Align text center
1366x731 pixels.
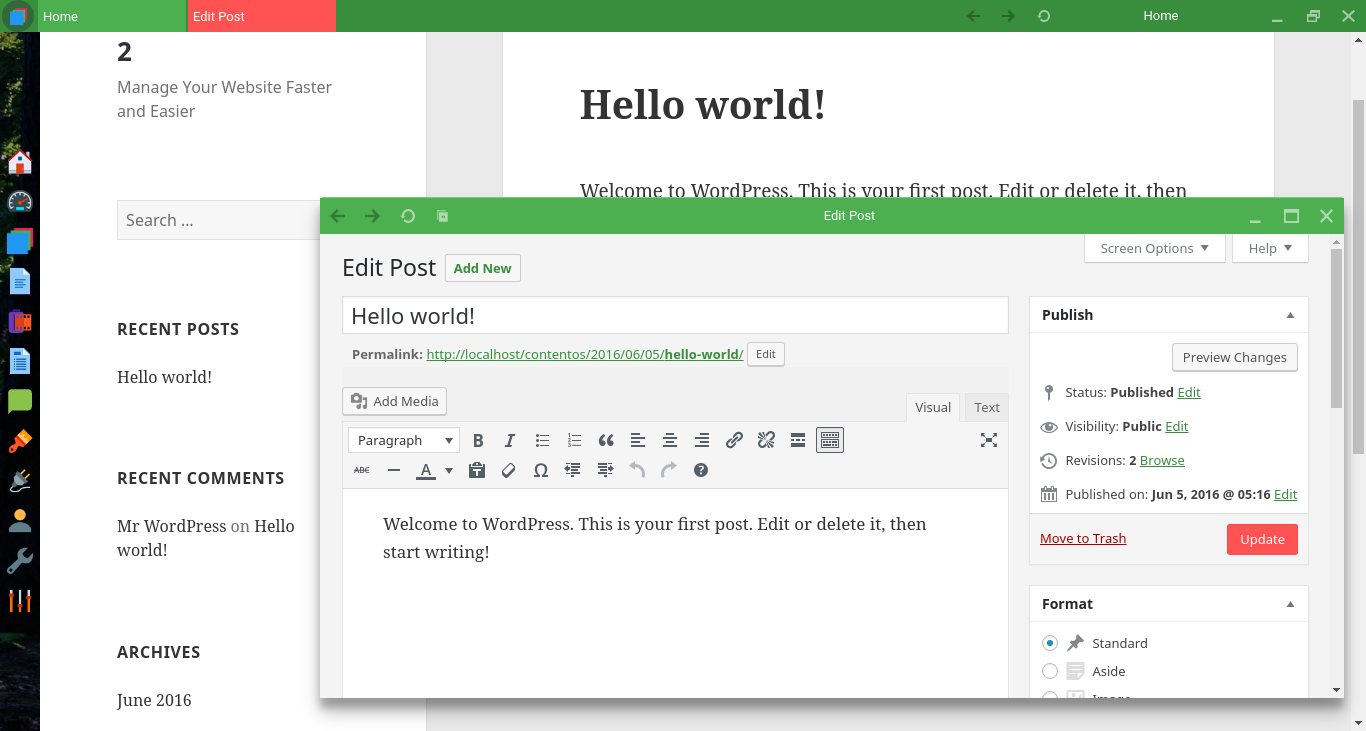pyautogui.click(x=670, y=440)
